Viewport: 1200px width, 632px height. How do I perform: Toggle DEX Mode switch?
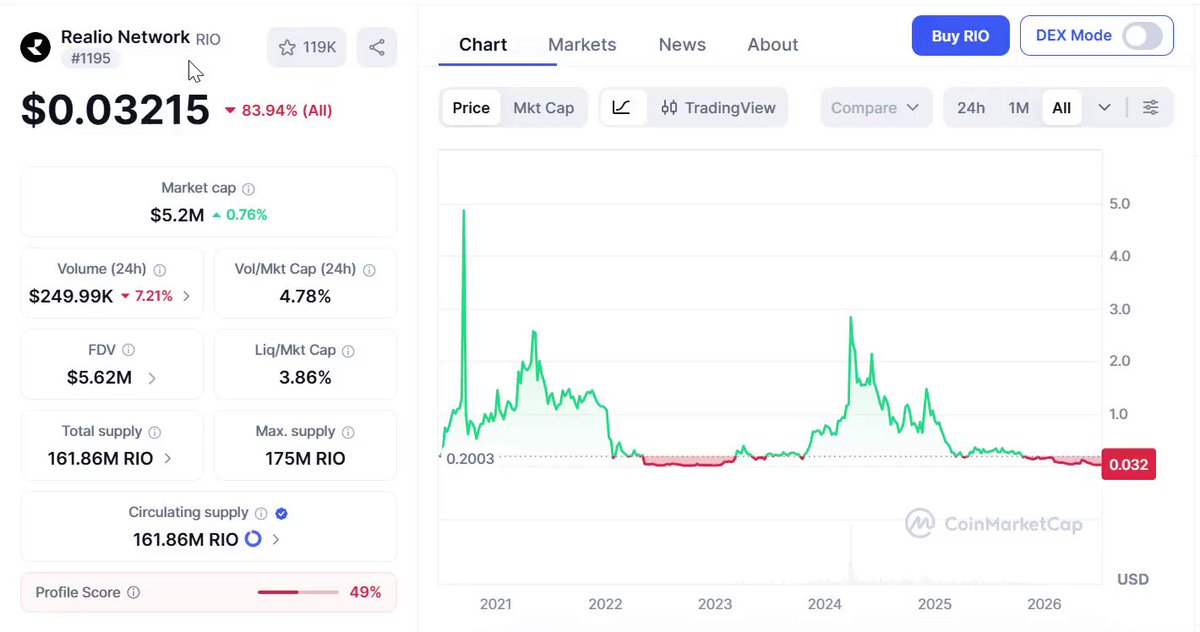coord(1142,36)
